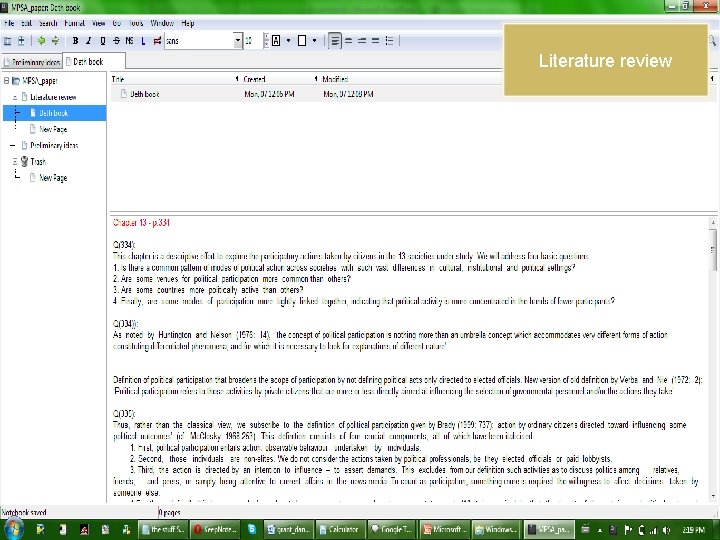Select the Trash folder
720x540 pixels.
(x=38, y=162)
